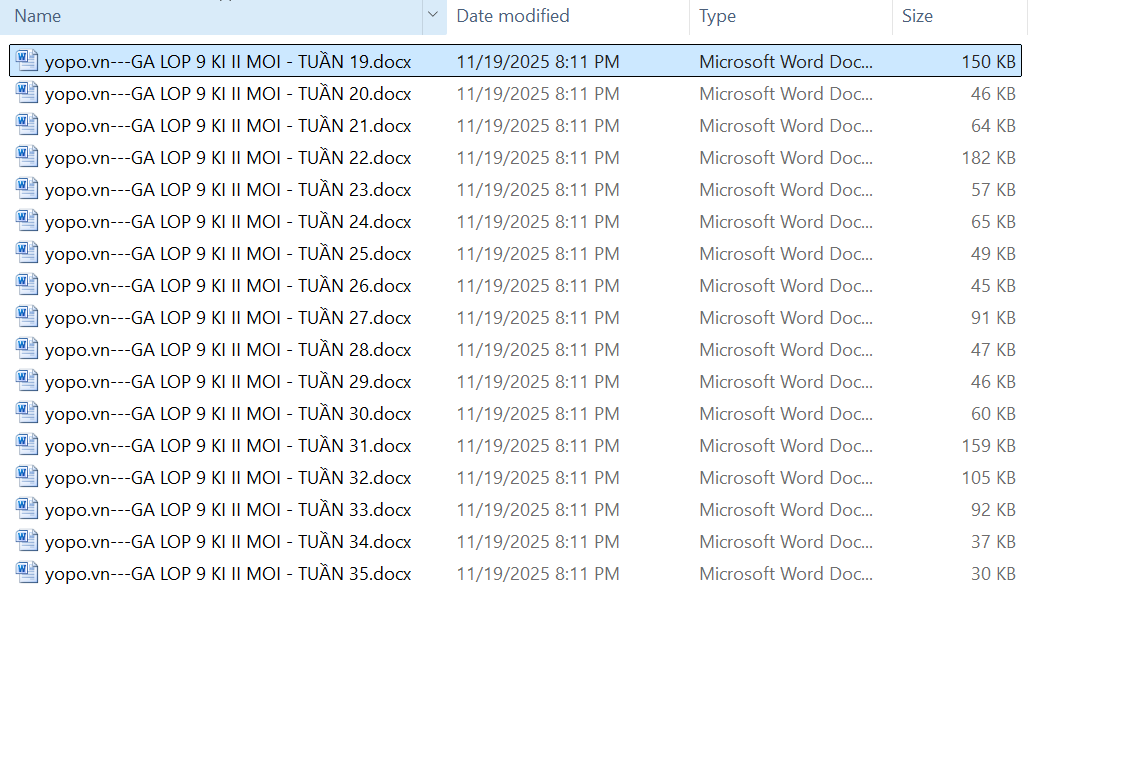Click the Word icon for TUẦN 19.docx
Screen dimensions: 1135x776
tap(27, 61)
